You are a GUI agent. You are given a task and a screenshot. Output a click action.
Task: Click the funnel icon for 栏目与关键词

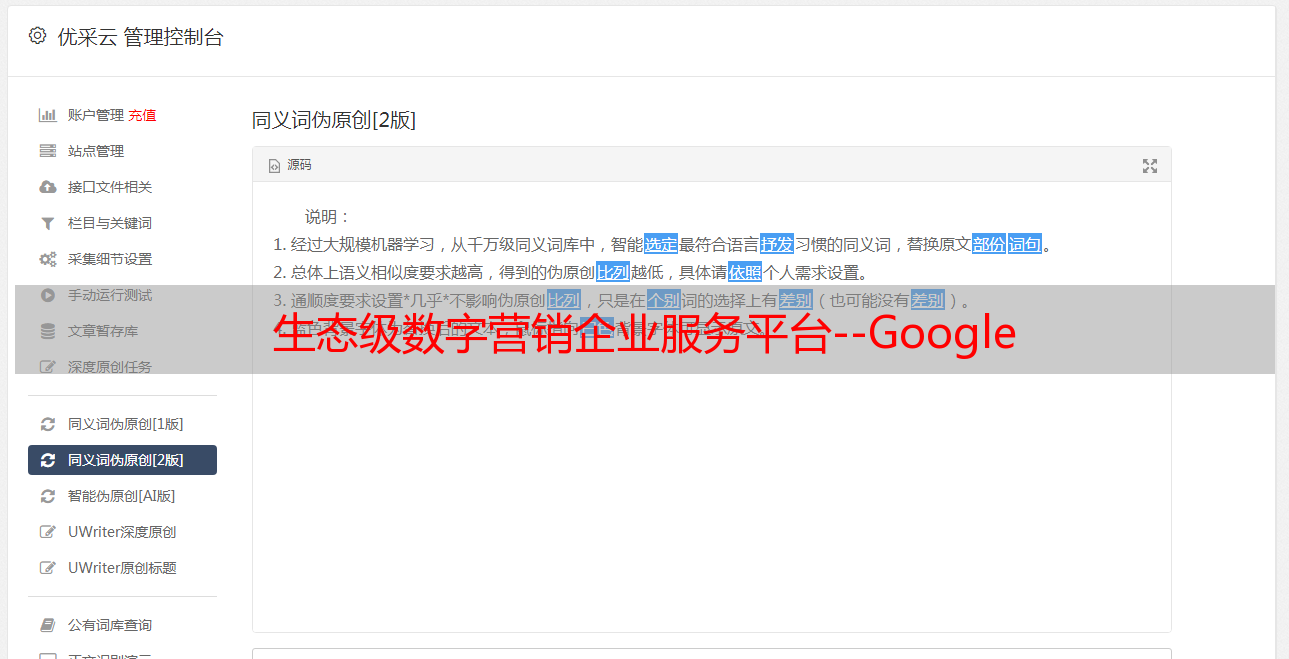[47, 223]
